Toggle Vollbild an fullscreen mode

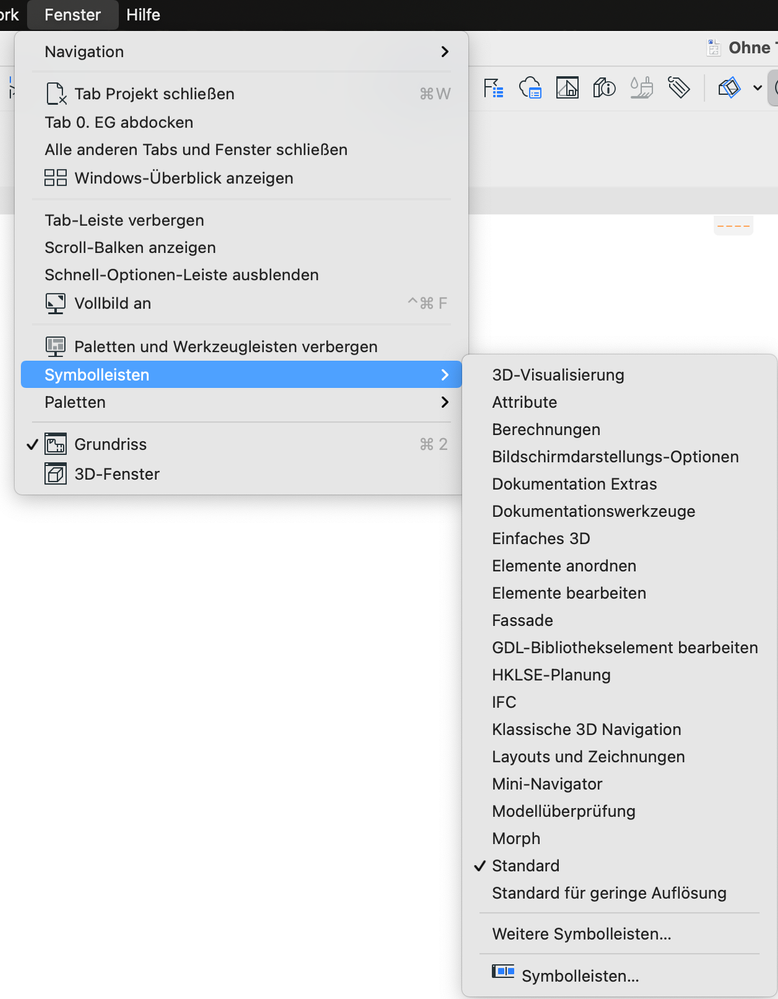point(112,303)
